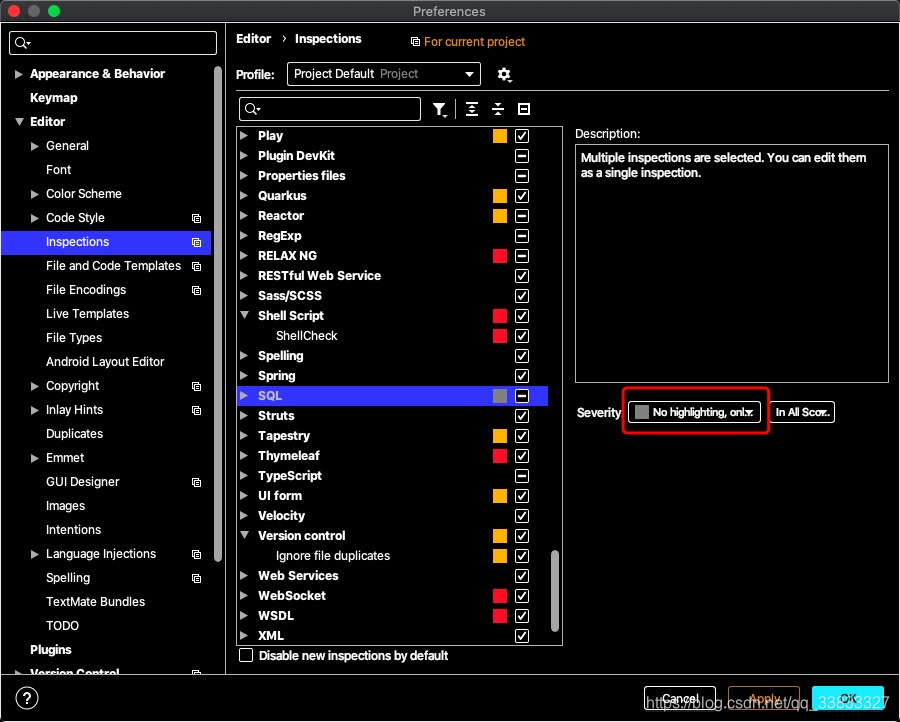
Task: Uncheck Ignore file duplicates inspection
Action: pos(522,556)
